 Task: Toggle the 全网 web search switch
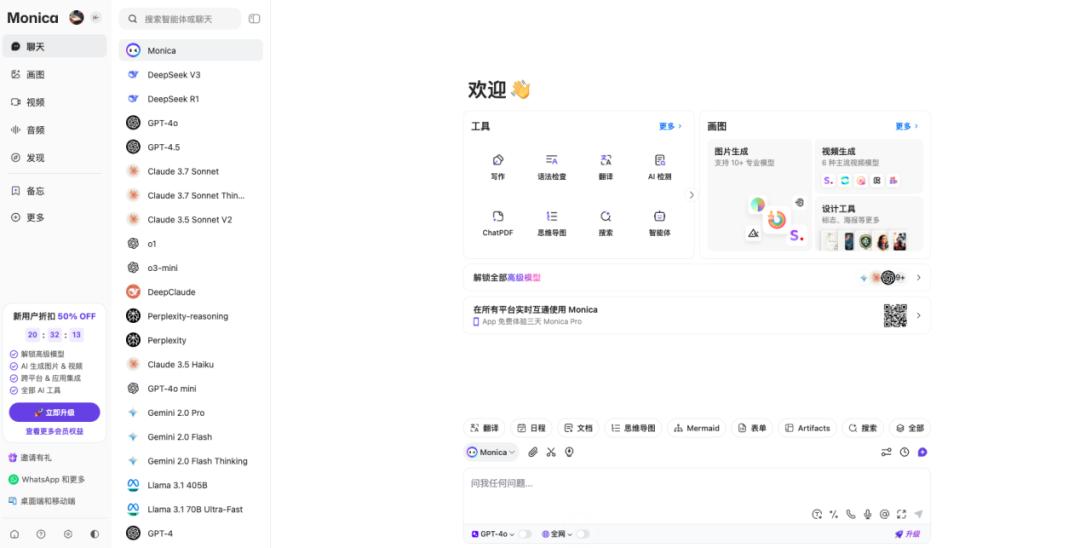(583, 534)
